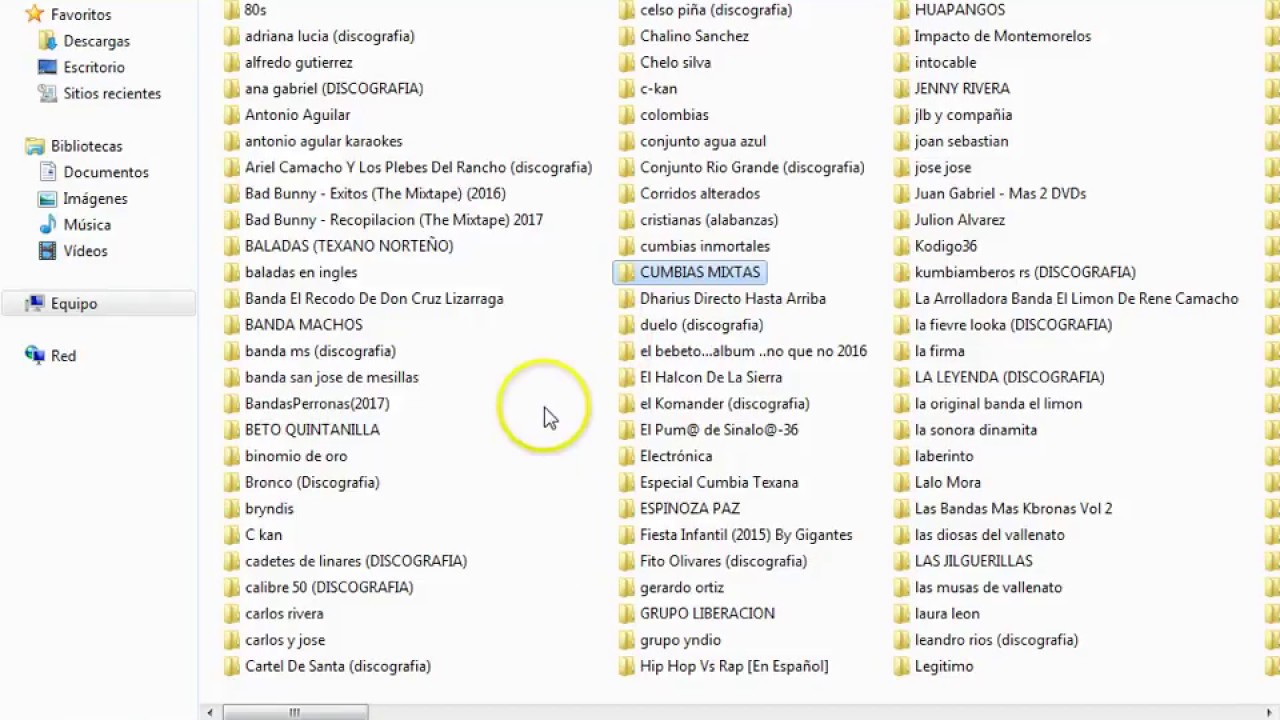Open the Música library
The height and width of the screenshot is (720, 1280).
coord(87,224)
